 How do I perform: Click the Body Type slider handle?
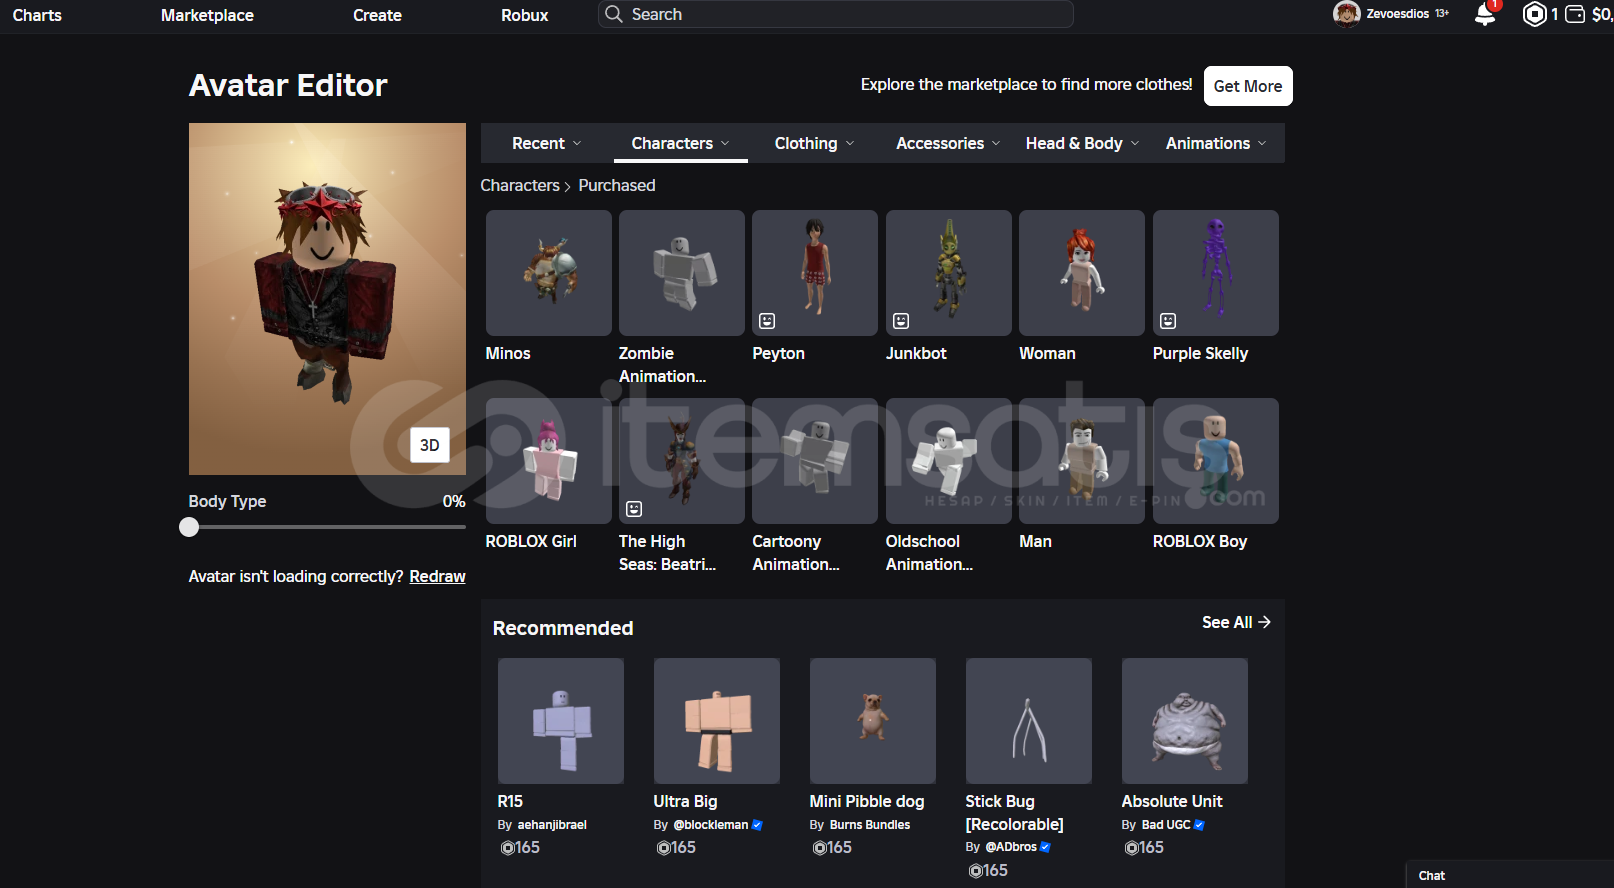[189, 527]
